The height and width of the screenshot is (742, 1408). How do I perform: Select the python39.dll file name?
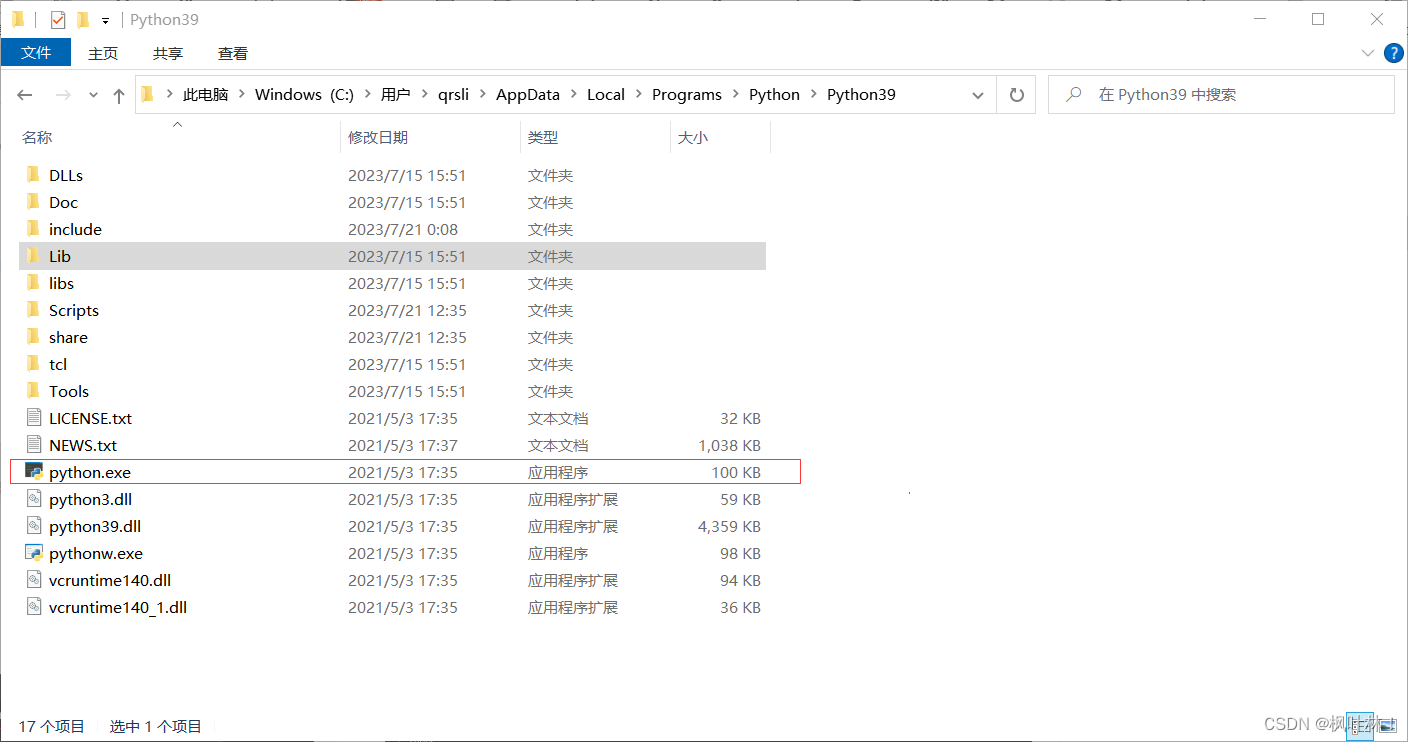tap(95, 526)
